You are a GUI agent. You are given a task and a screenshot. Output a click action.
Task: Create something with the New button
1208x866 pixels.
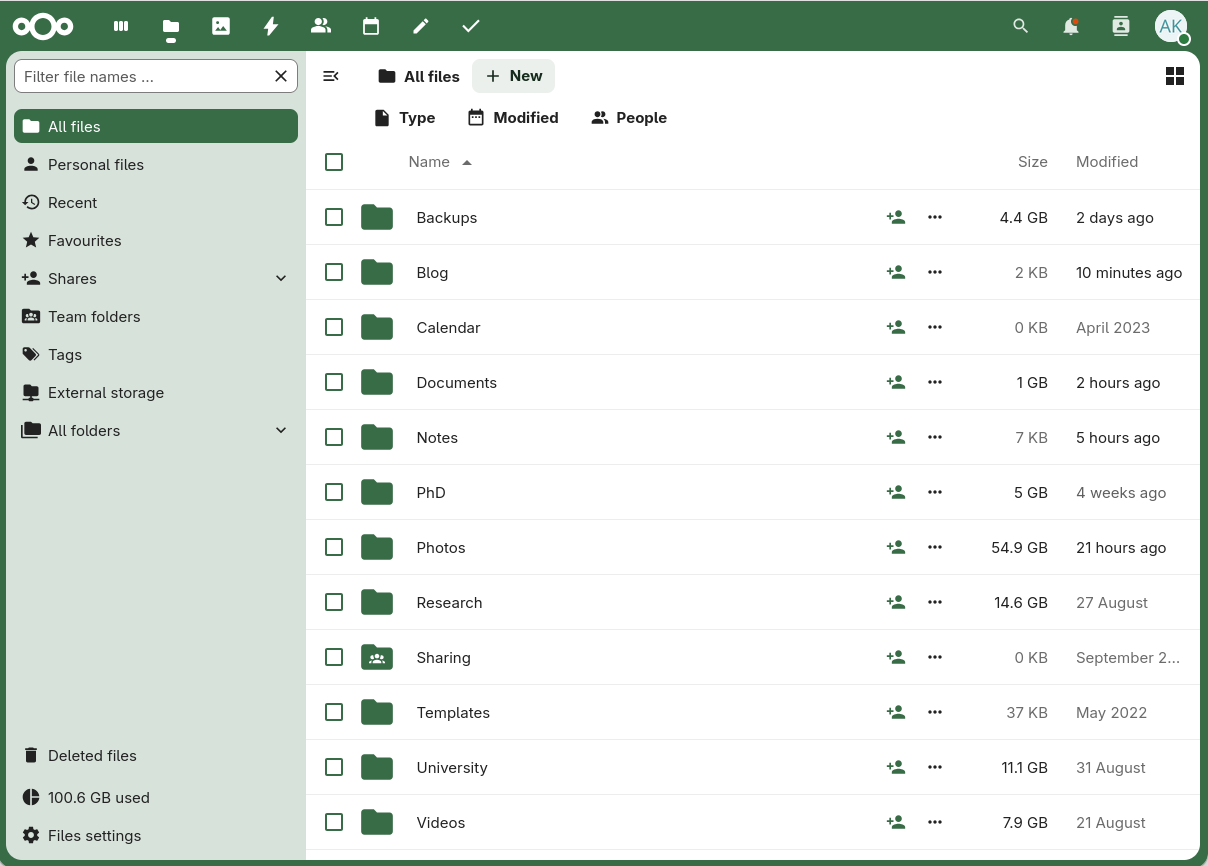tap(513, 76)
